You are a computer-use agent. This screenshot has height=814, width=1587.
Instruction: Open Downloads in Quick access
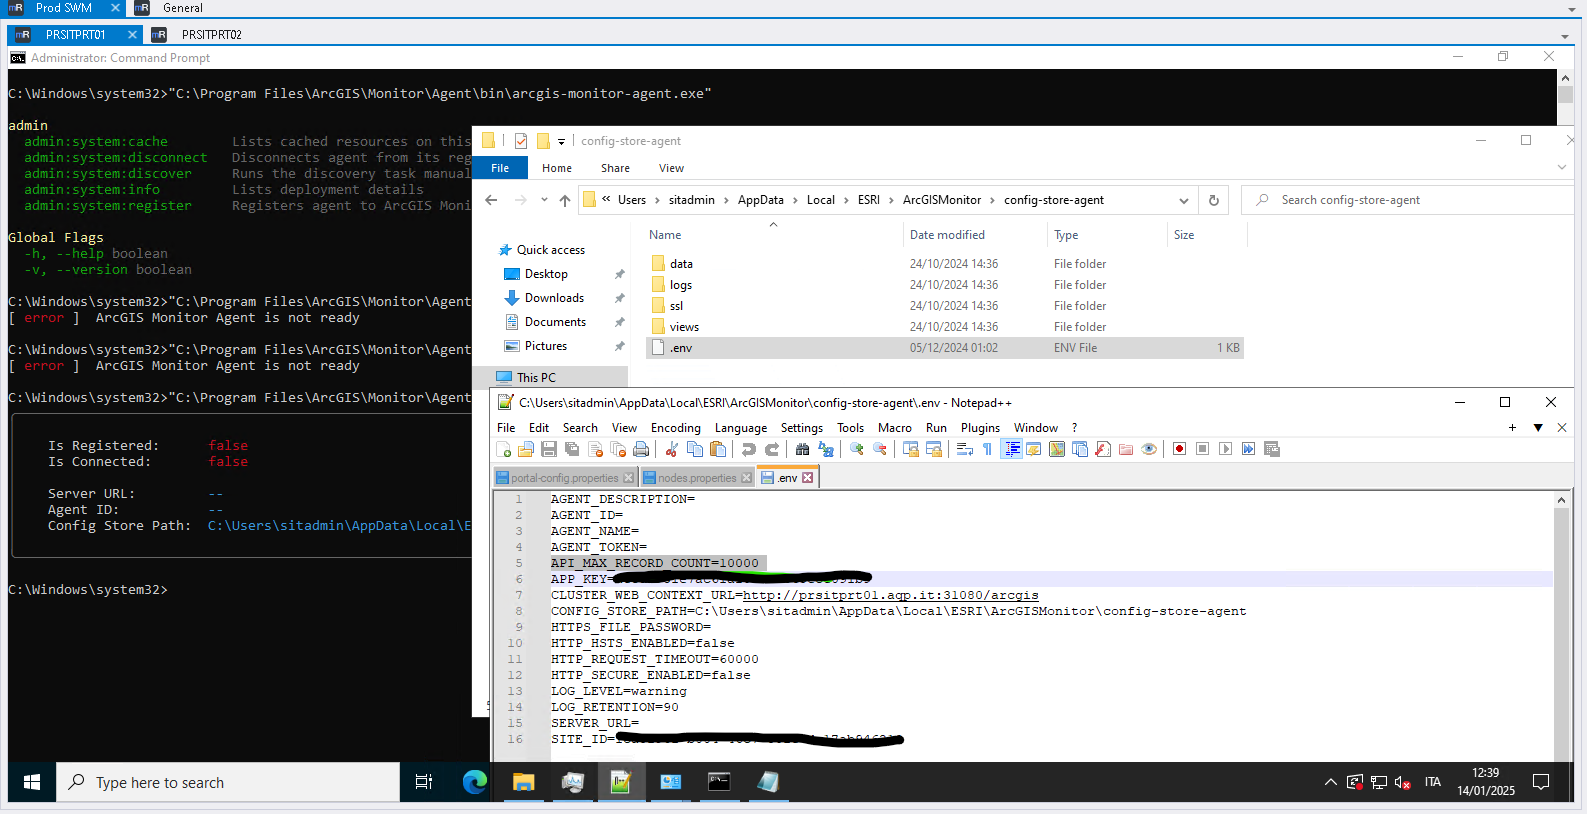tap(554, 298)
